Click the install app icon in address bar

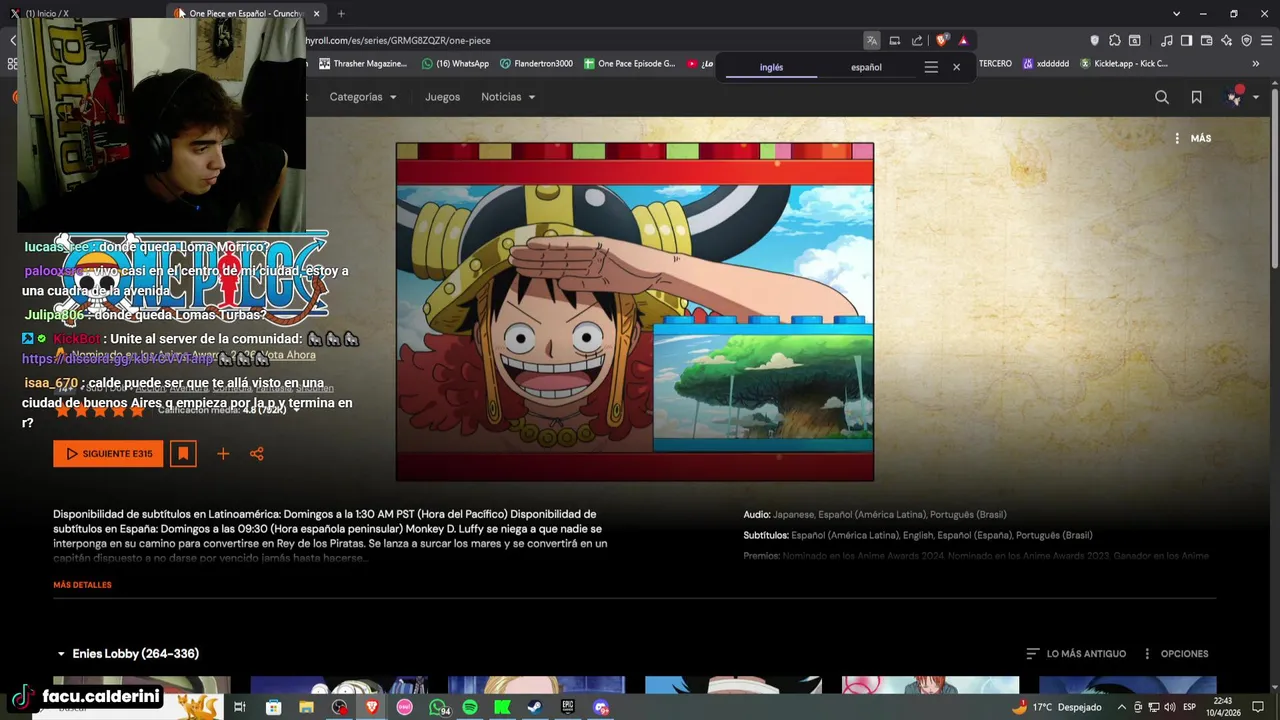[x=895, y=40]
